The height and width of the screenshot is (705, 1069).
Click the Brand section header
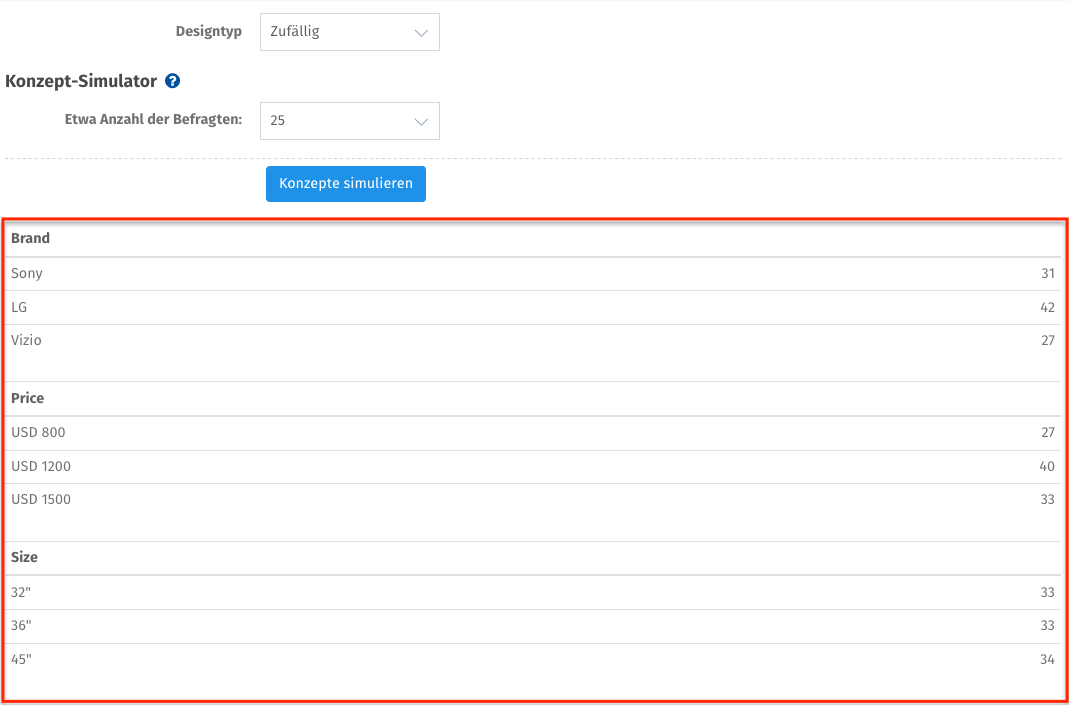click(x=30, y=238)
